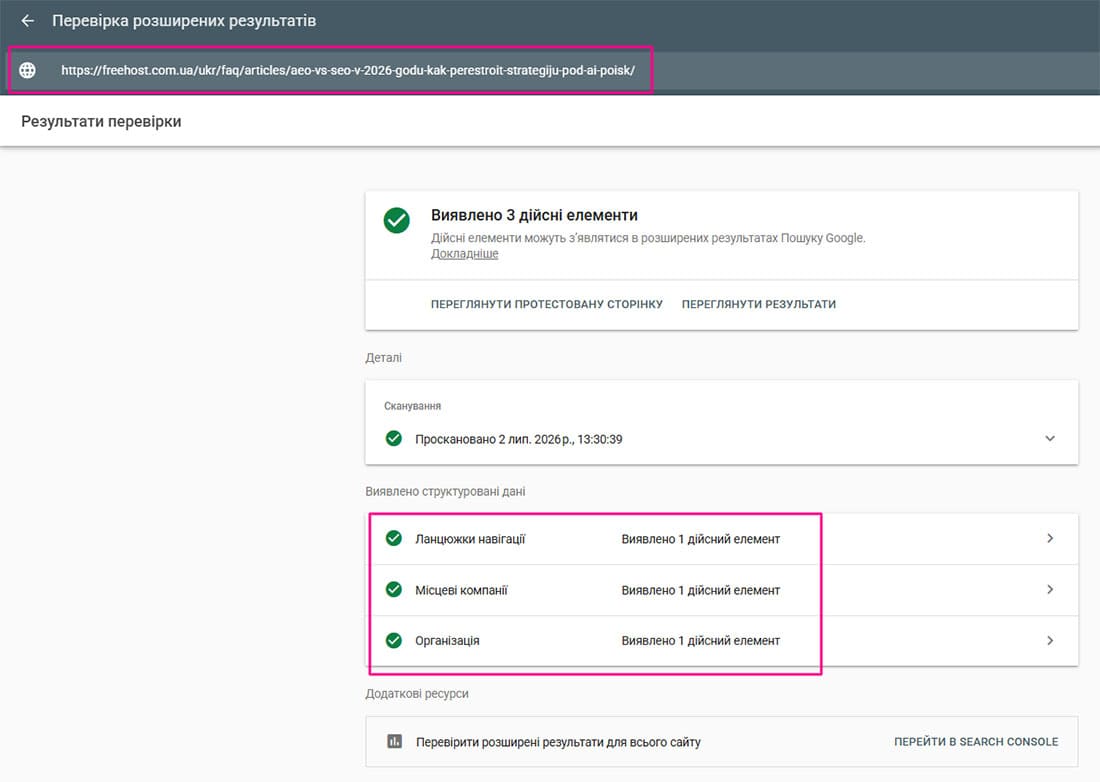
Task: Click ПЕРЕЙТИ В SEARCH CONSOLE link
Action: 976,742
